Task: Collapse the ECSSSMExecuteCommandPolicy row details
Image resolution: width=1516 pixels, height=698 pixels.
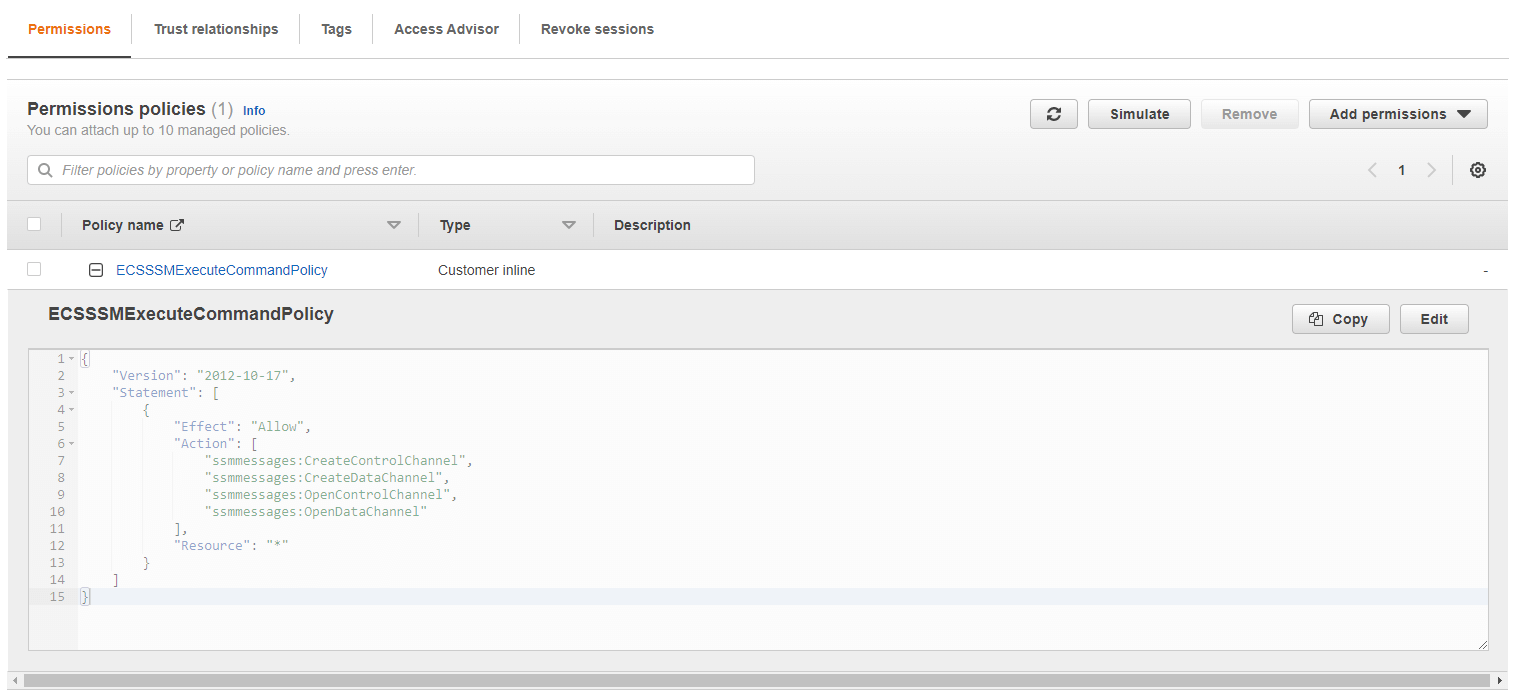Action: click(96, 269)
